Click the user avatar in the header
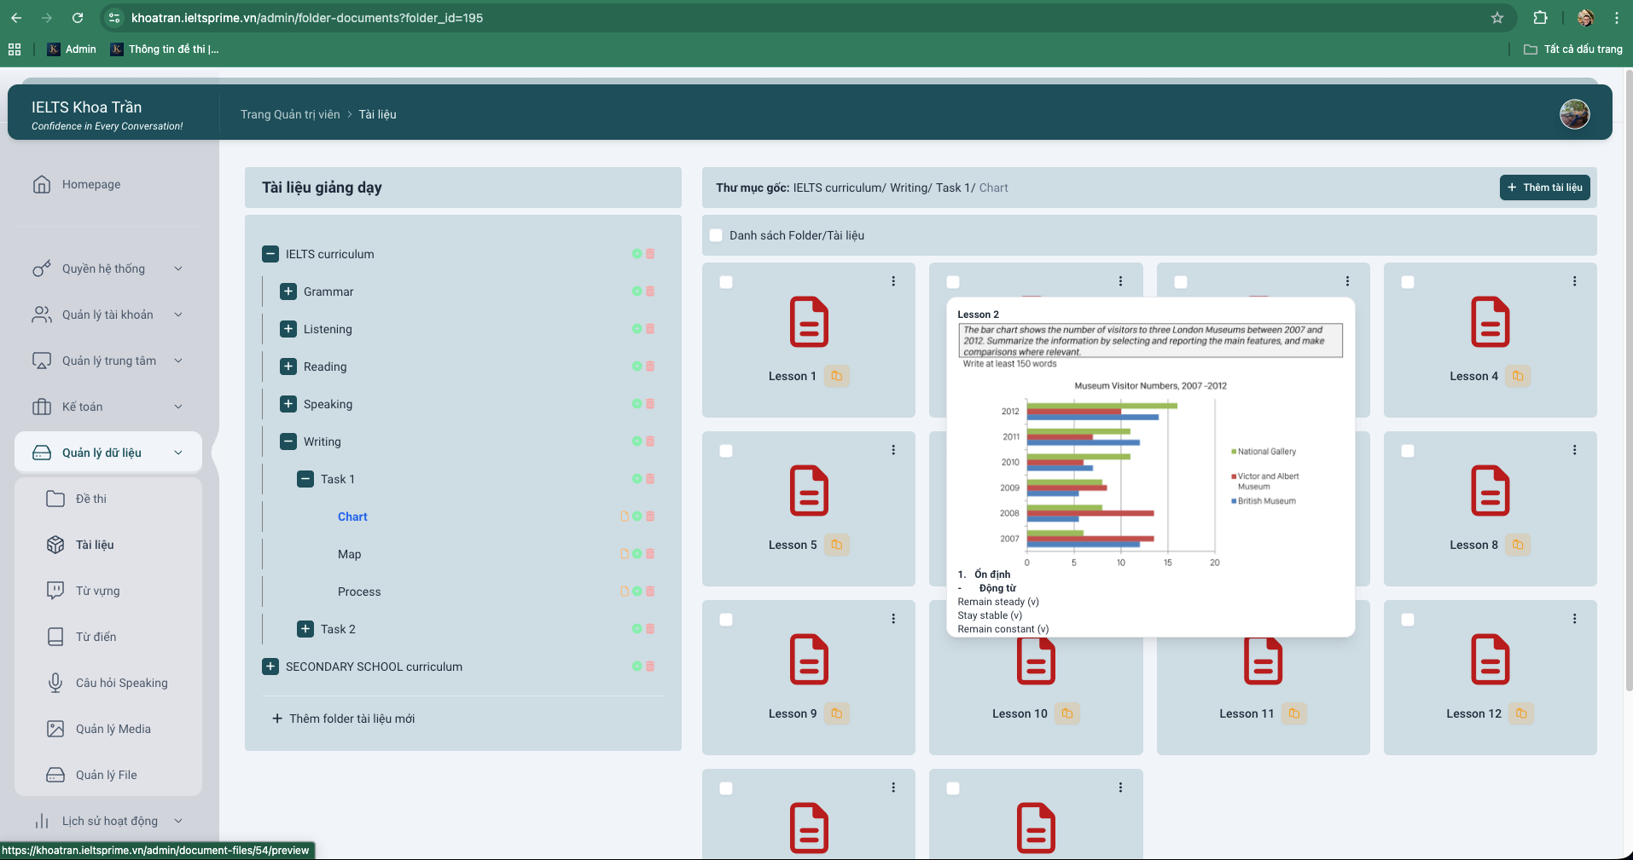1633x860 pixels. pyautogui.click(x=1574, y=114)
